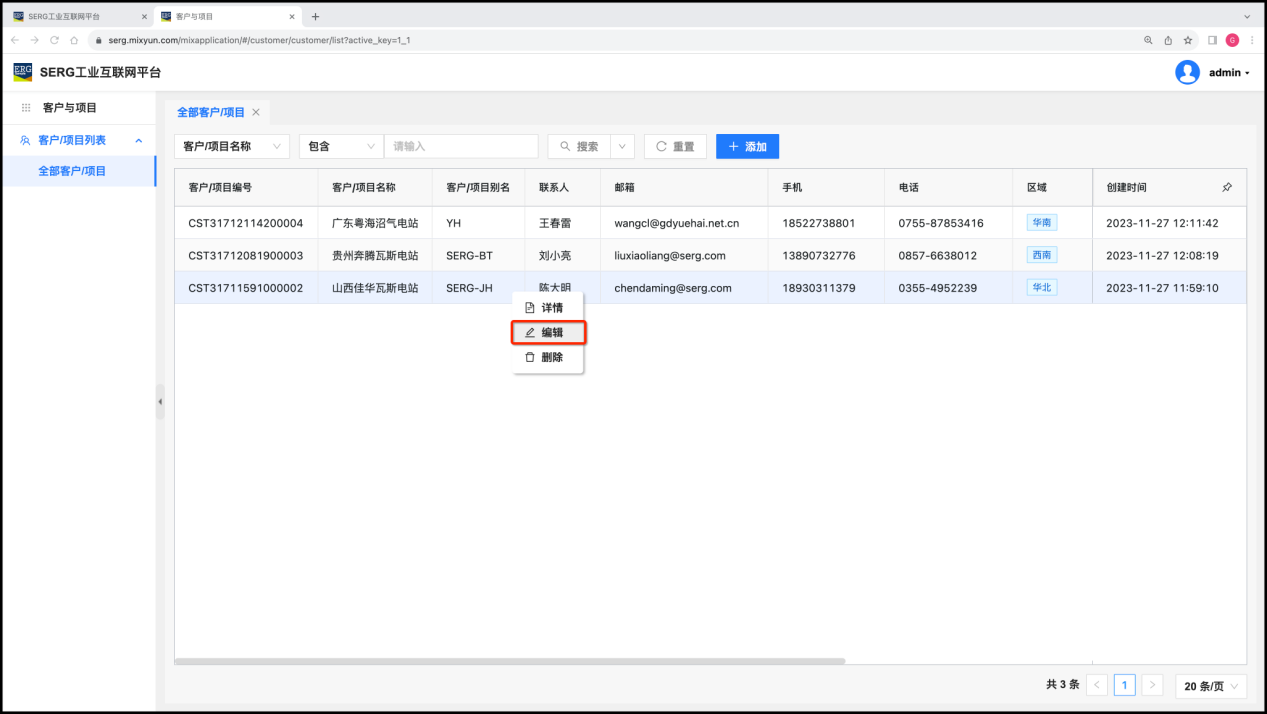Open the 客户/项目名称 field dropdown
The height and width of the screenshot is (714, 1267).
[x=232, y=146]
